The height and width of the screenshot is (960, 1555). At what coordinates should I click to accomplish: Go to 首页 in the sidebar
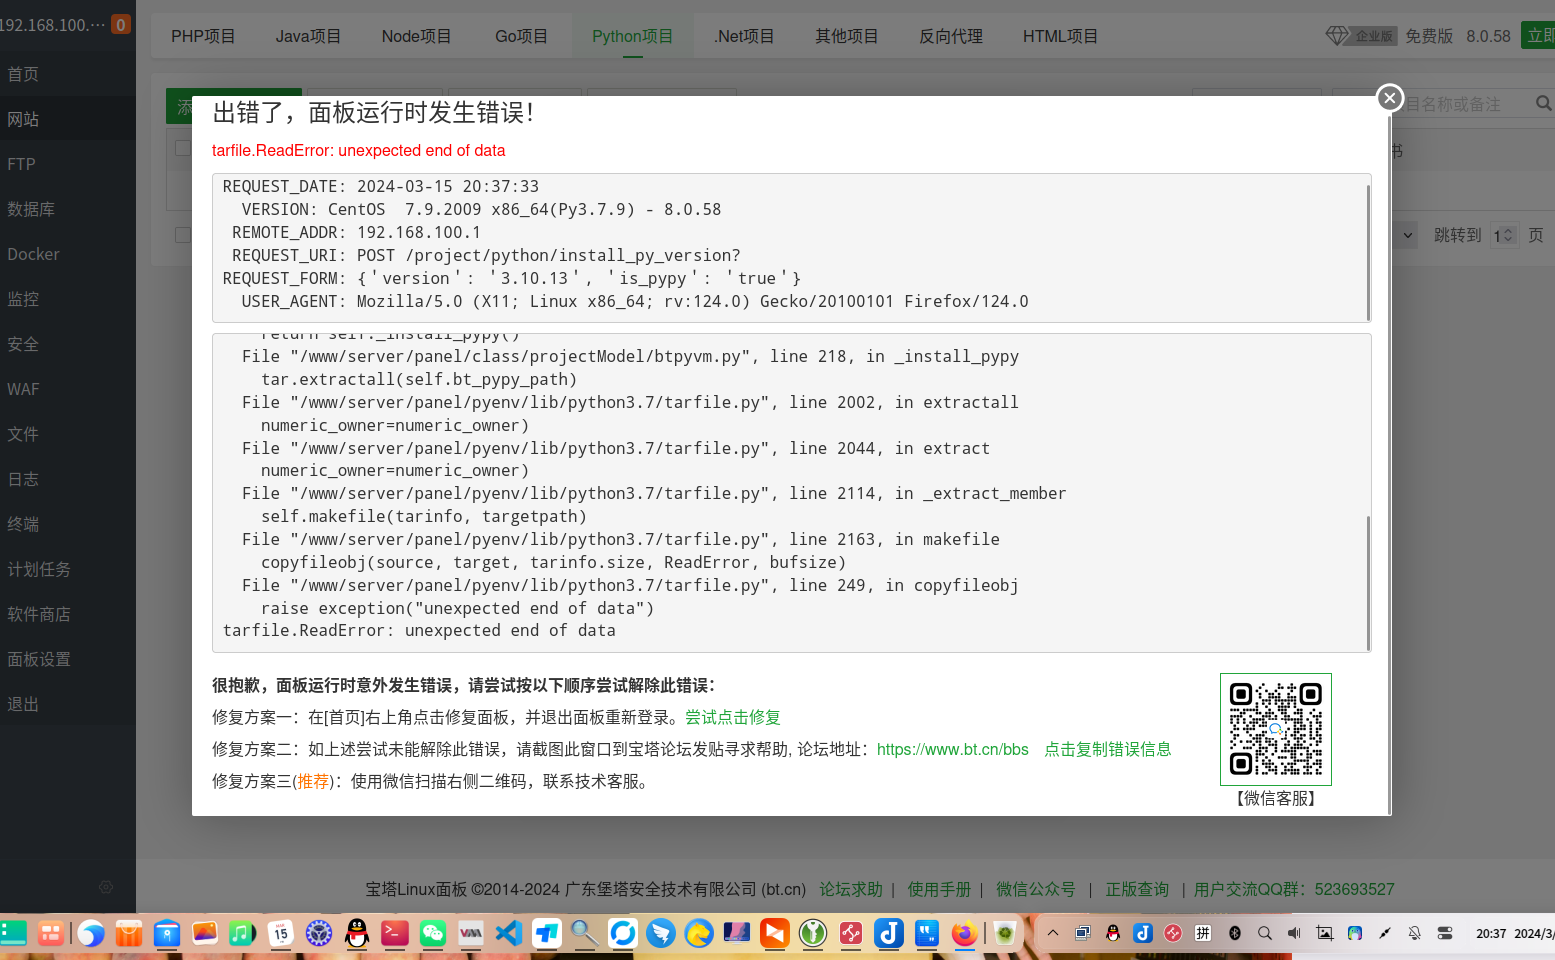pos(68,74)
